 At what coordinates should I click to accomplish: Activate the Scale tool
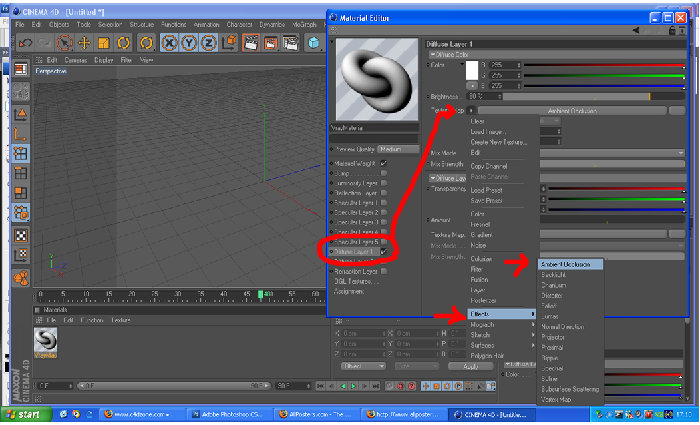[104, 43]
